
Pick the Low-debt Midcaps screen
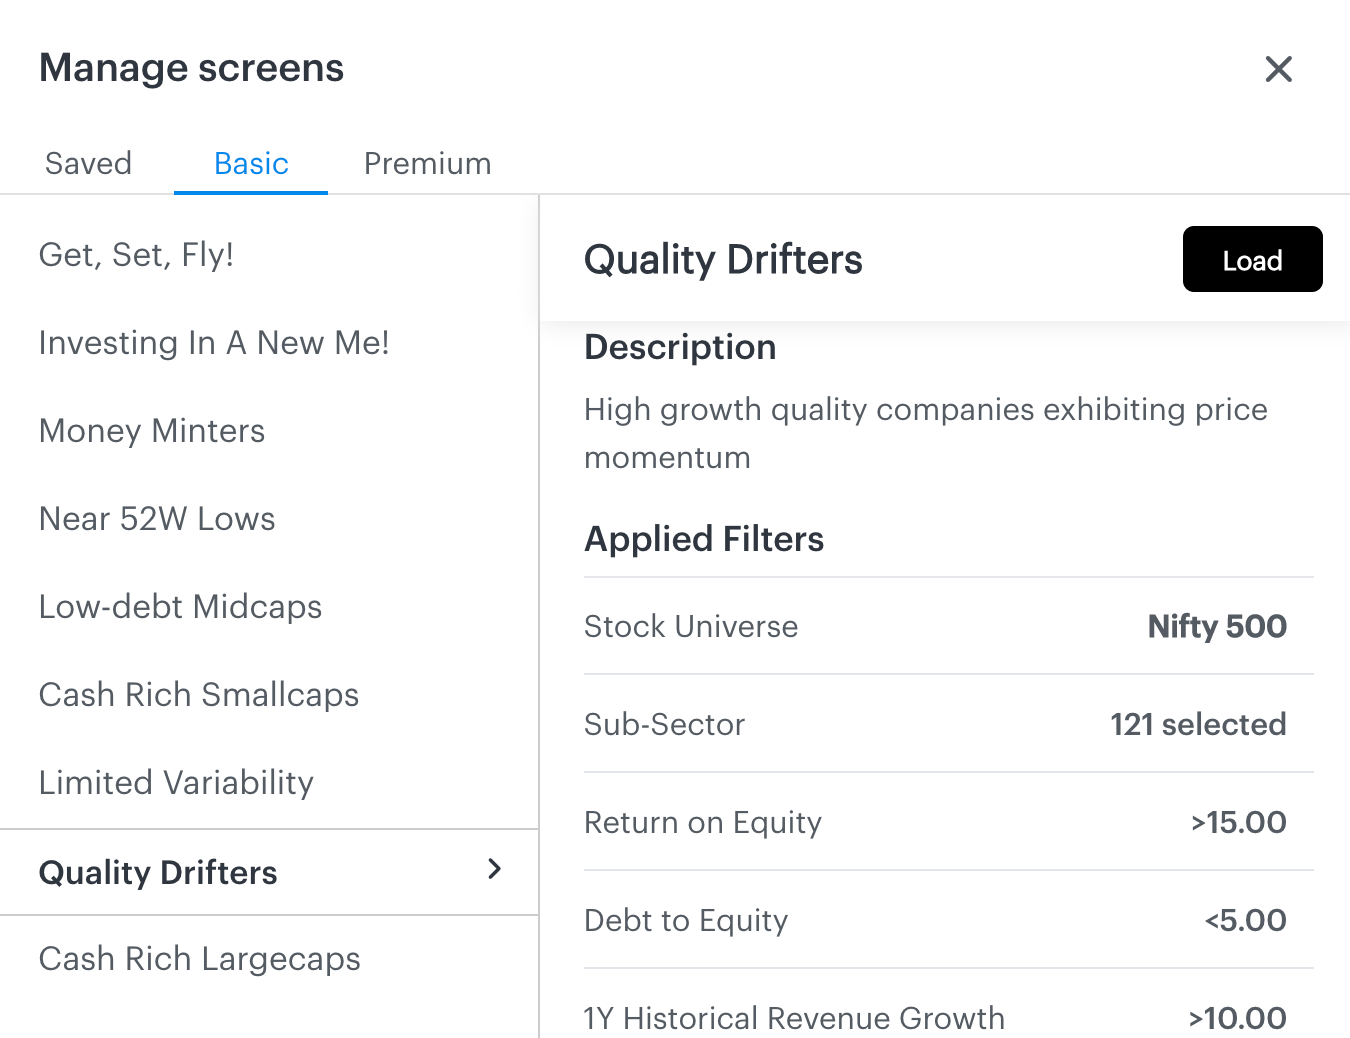point(180,607)
